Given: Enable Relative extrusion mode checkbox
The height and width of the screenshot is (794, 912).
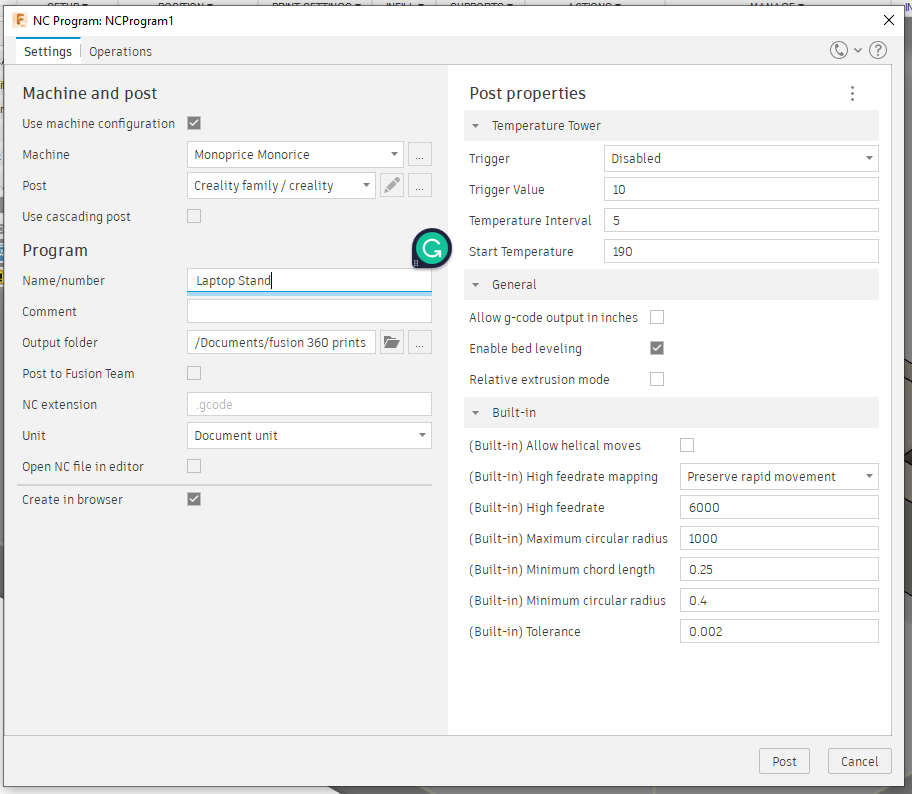Looking at the screenshot, I should [657, 379].
